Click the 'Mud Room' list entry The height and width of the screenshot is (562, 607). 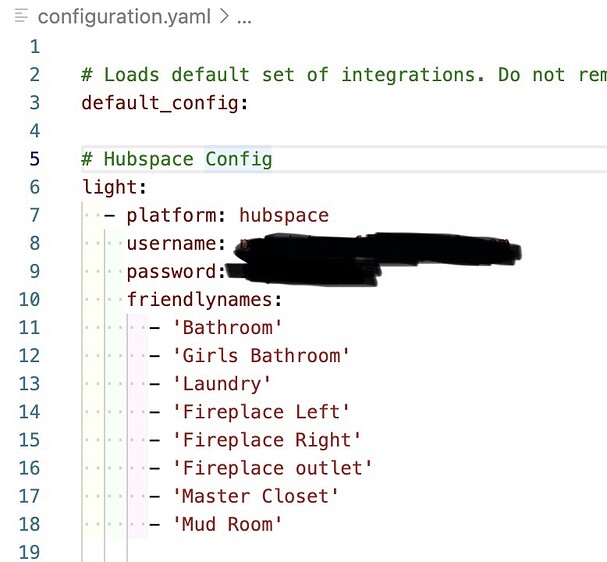[x=228, y=523]
